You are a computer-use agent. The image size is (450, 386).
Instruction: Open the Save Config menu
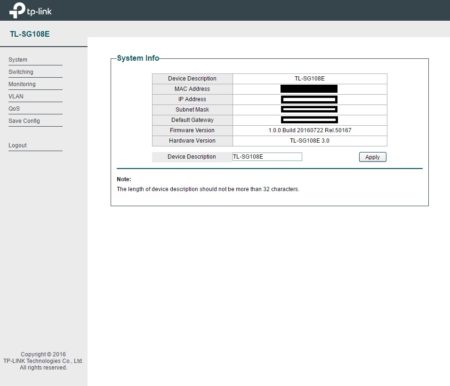click(24, 121)
